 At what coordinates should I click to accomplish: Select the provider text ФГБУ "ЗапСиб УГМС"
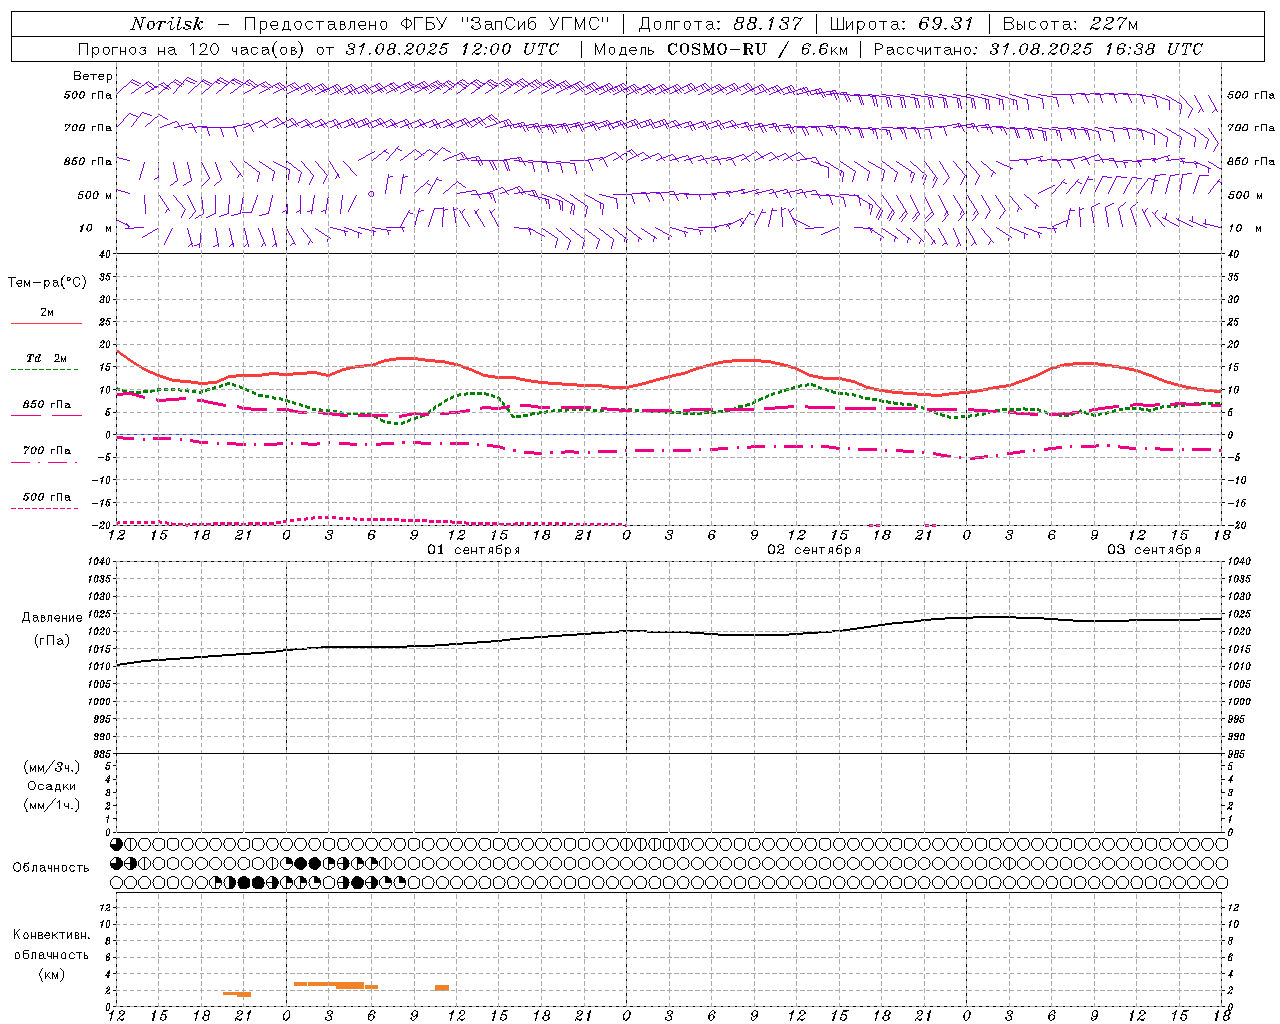point(505,24)
